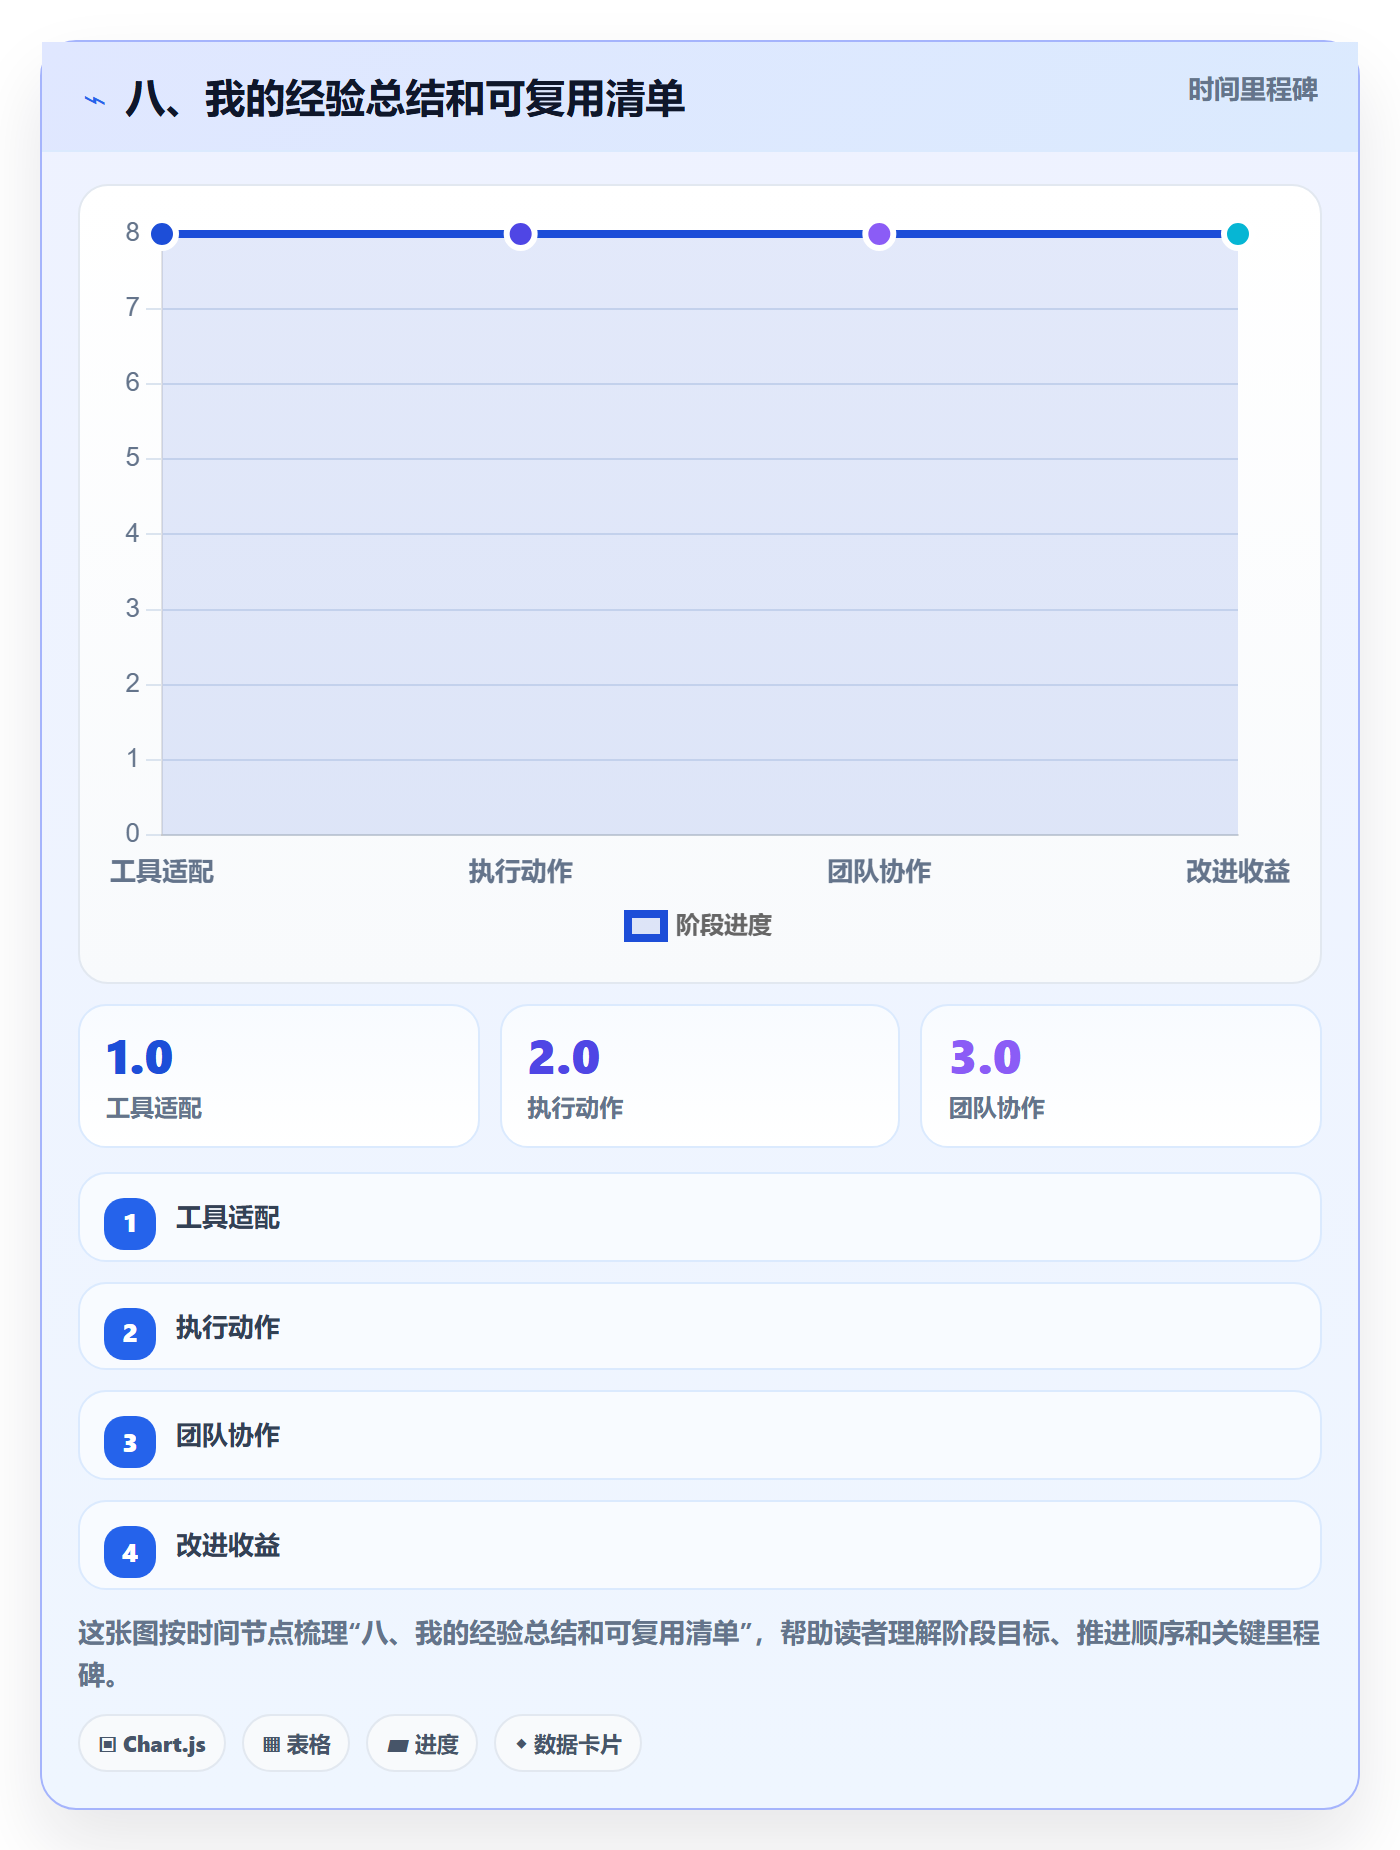Select the 3.0 团队协作 data card
Image resolution: width=1400 pixels, height=1850 pixels.
coord(1121,1076)
